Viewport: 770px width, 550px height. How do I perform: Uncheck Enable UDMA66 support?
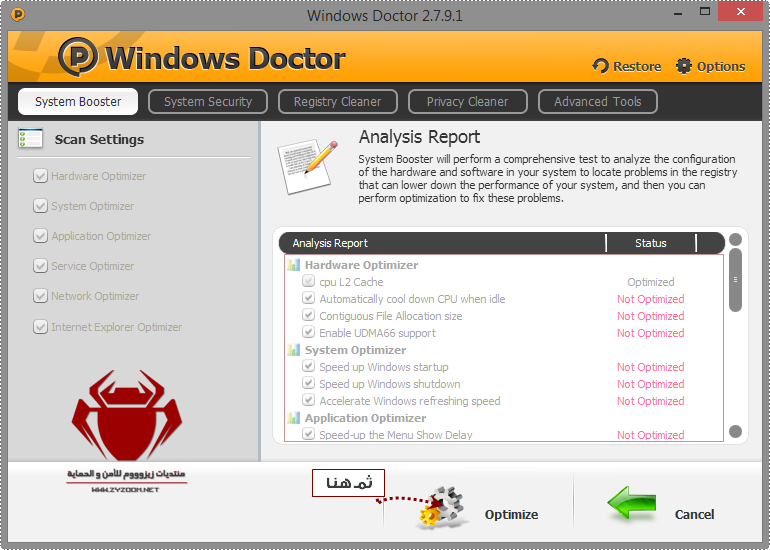(x=308, y=332)
